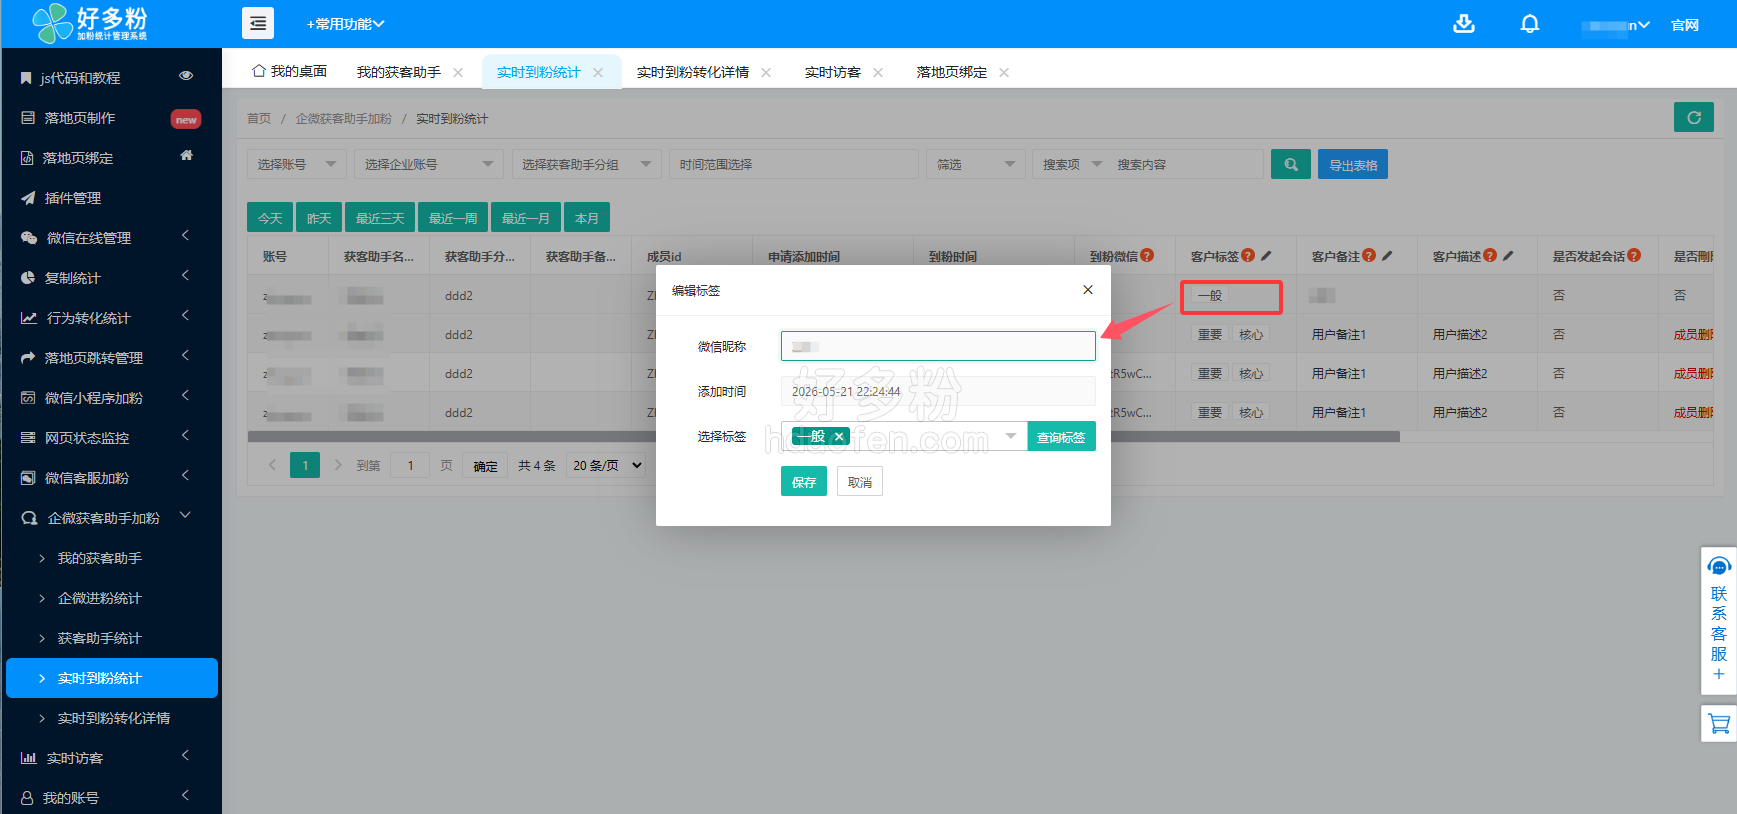Click the edit pencil beside 客户标签
This screenshot has width=1737, height=814.
click(1266, 256)
